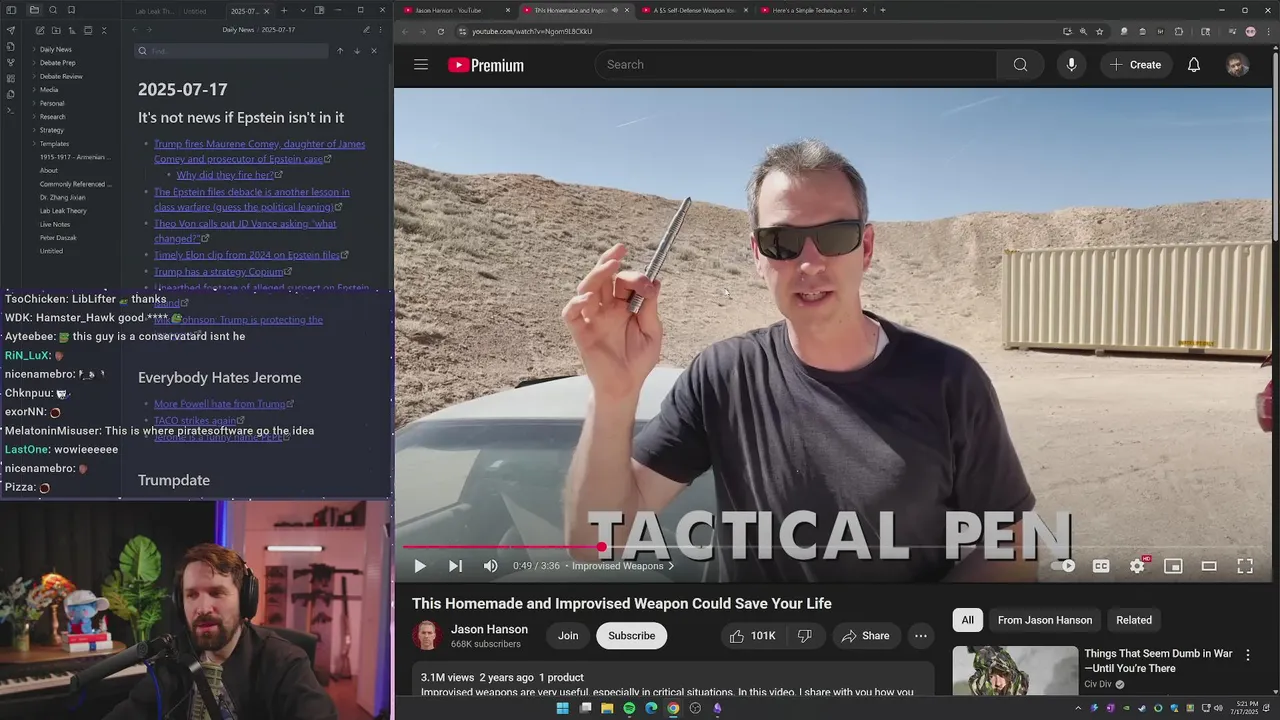The width and height of the screenshot is (1280, 720).
Task: Open Jason Hanson channel name link
Action: [489, 629]
